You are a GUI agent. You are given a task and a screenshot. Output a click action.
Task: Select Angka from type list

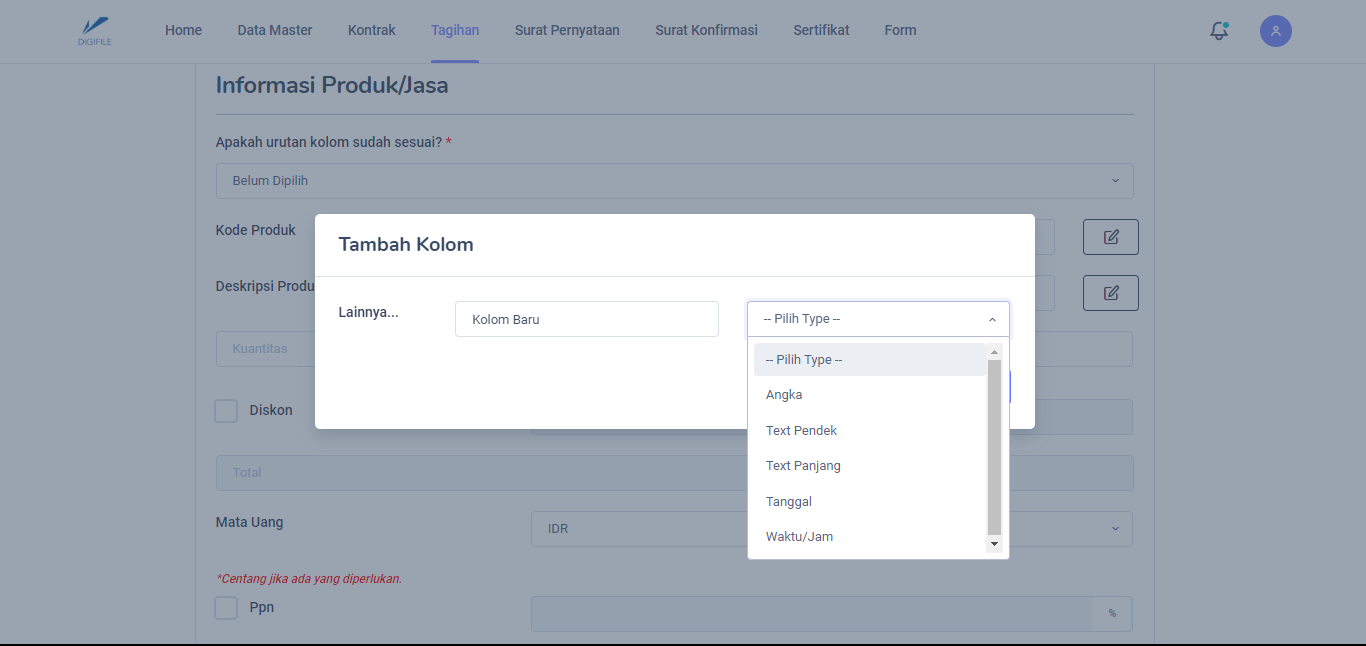tap(784, 395)
